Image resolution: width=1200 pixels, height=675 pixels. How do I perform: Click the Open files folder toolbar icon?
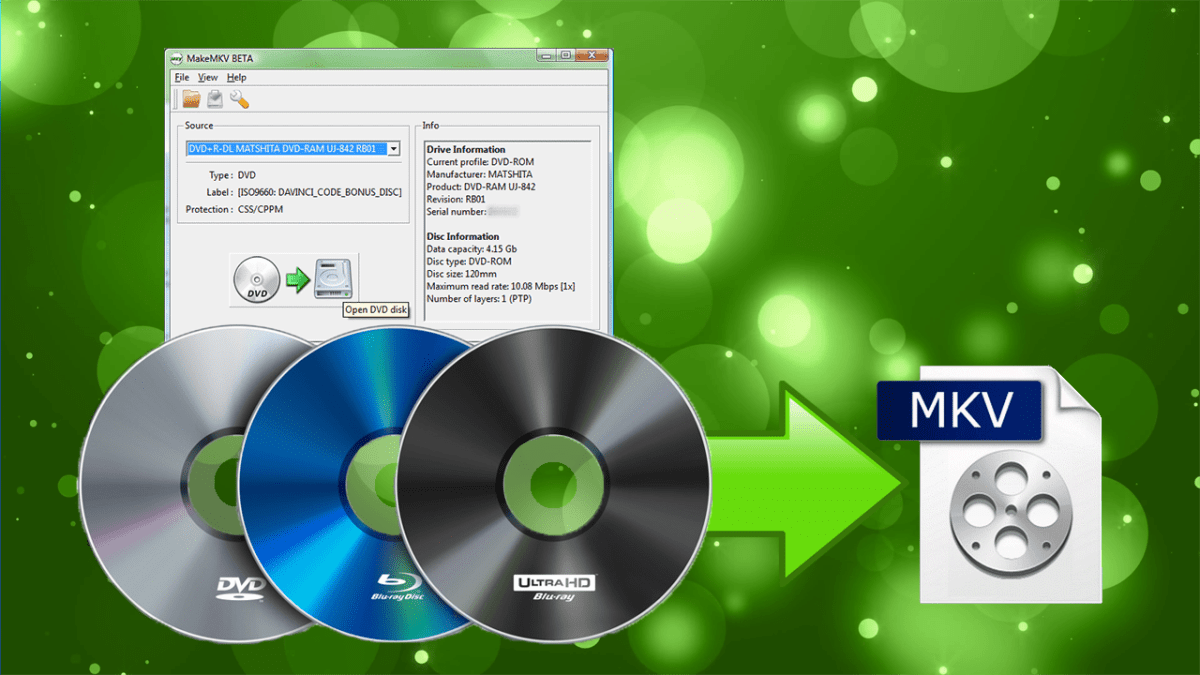pos(191,99)
